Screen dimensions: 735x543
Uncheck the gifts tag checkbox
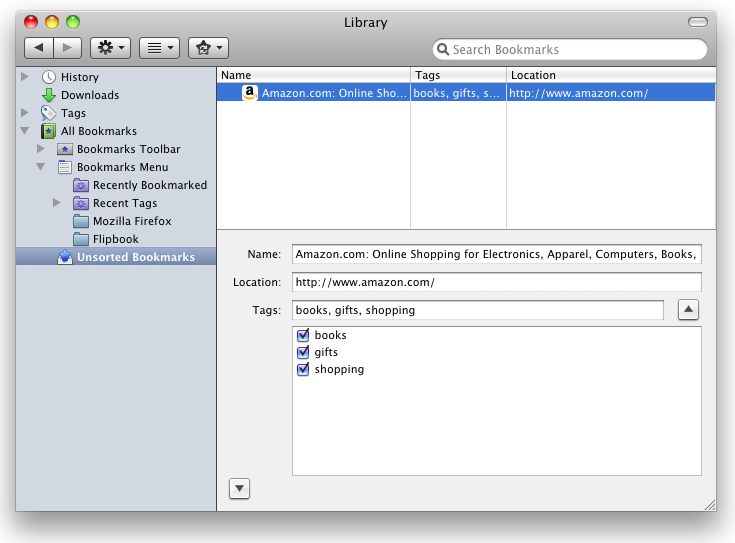point(303,352)
